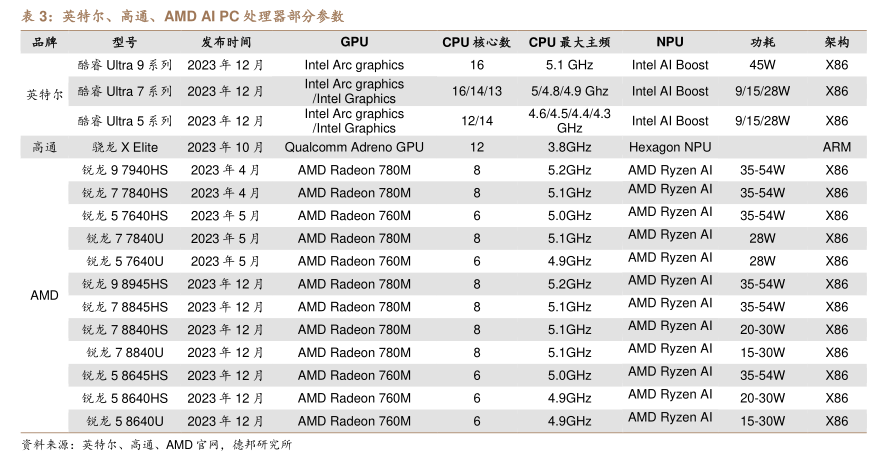Click 5.2GHz in the 锐龙 9 8945HS row
The width and height of the screenshot is (884, 462).
(569, 284)
